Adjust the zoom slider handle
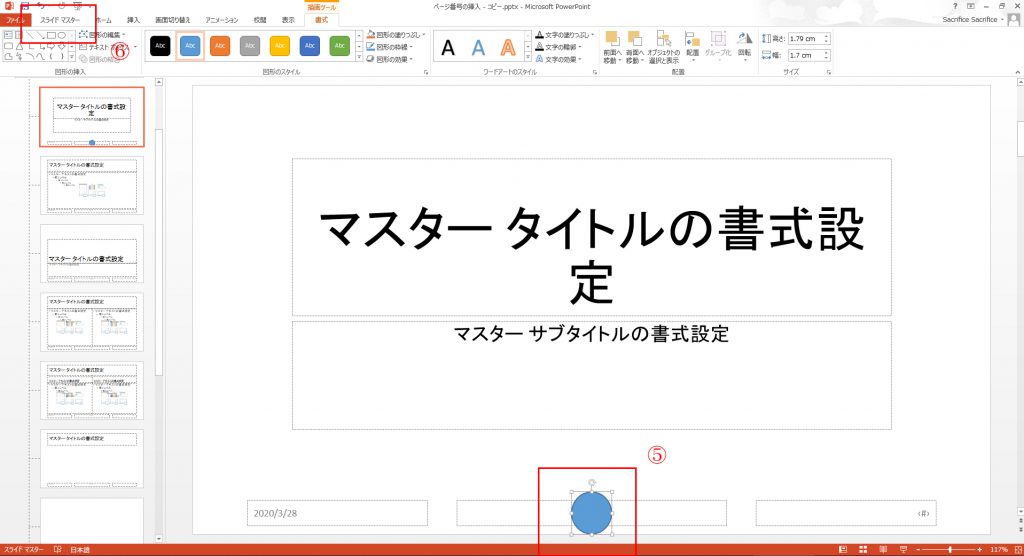 pos(950,549)
